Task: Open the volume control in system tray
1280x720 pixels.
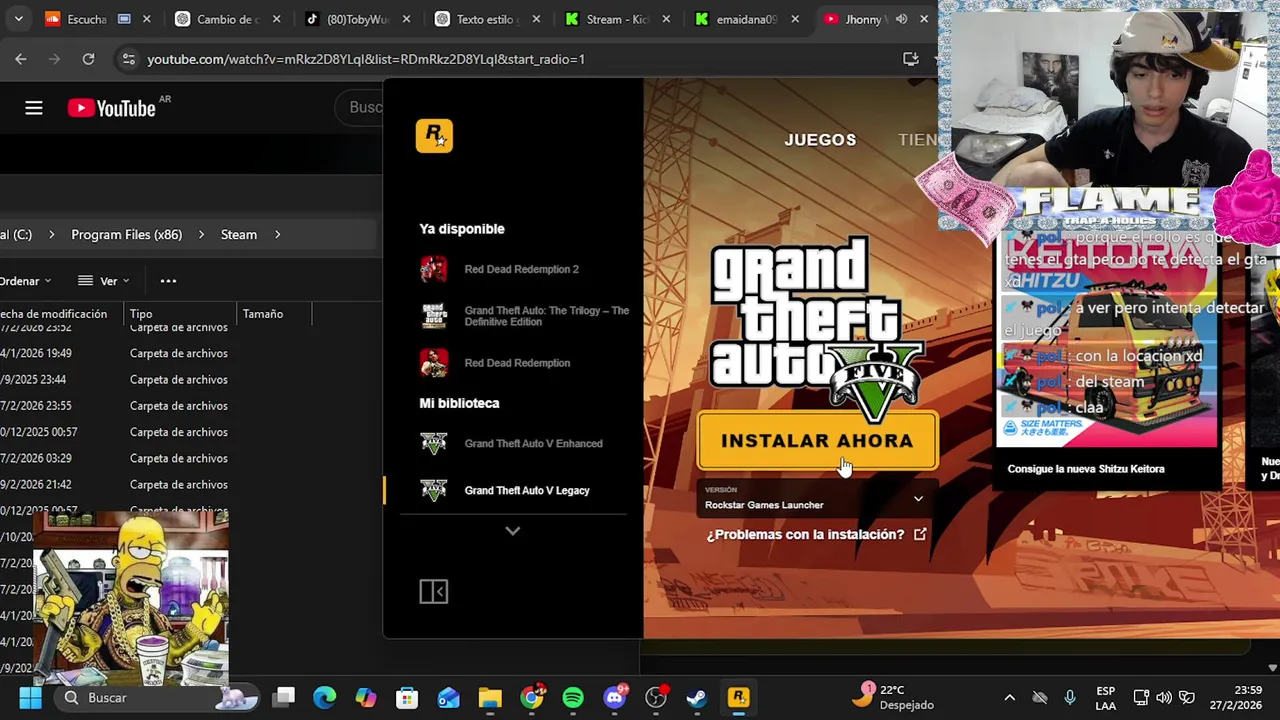Action: pos(1164,698)
